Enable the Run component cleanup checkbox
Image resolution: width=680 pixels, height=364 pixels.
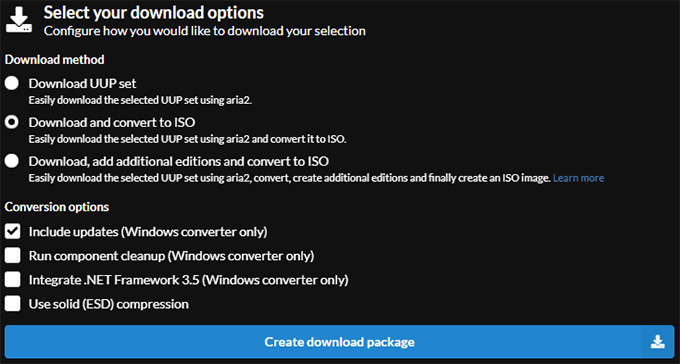point(13,256)
